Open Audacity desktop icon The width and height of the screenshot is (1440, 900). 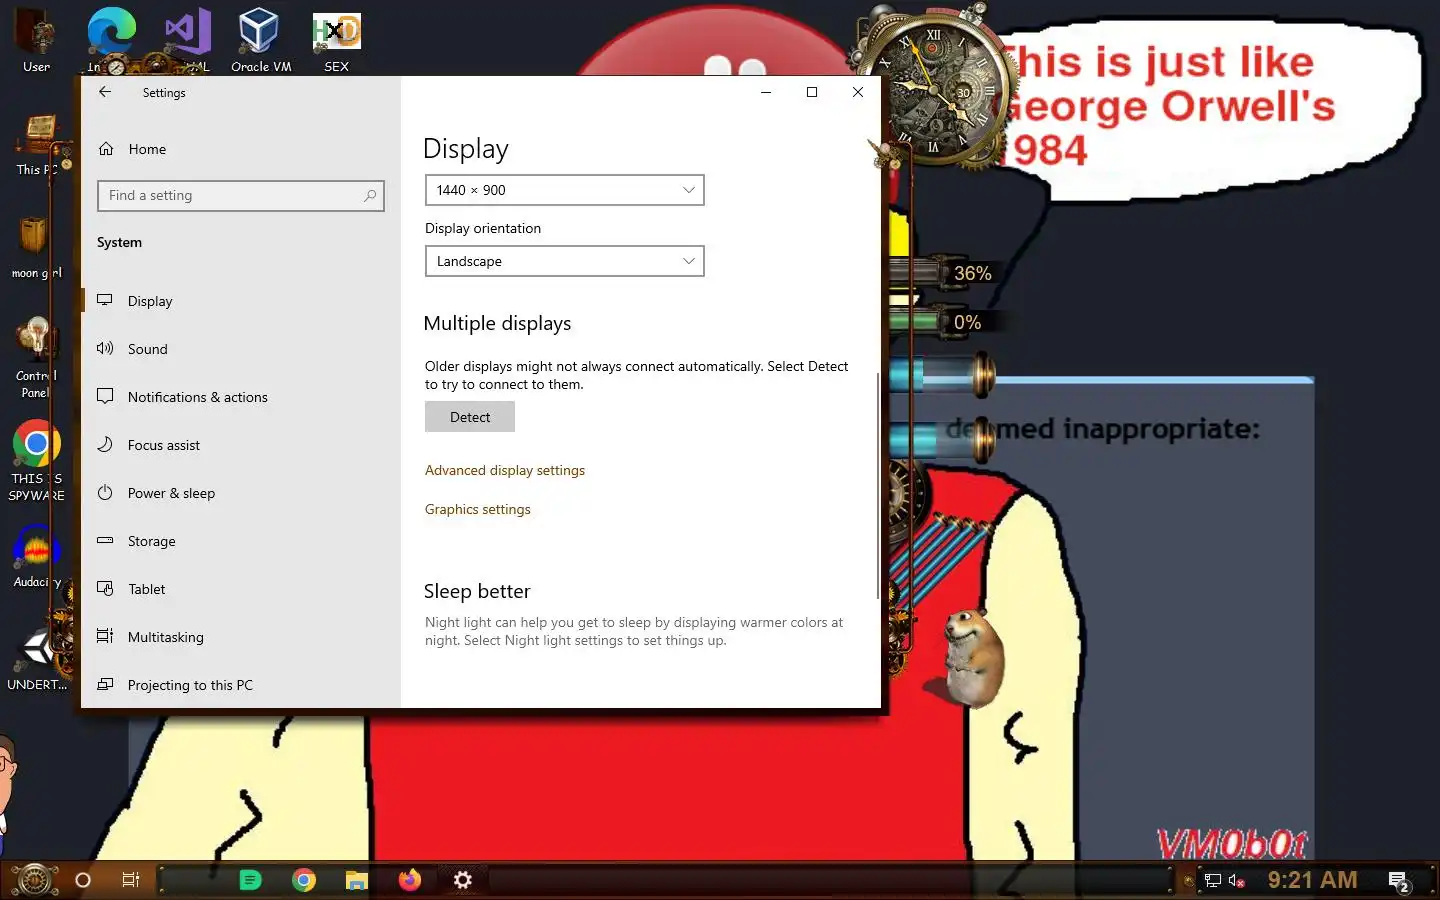[x=36, y=556]
